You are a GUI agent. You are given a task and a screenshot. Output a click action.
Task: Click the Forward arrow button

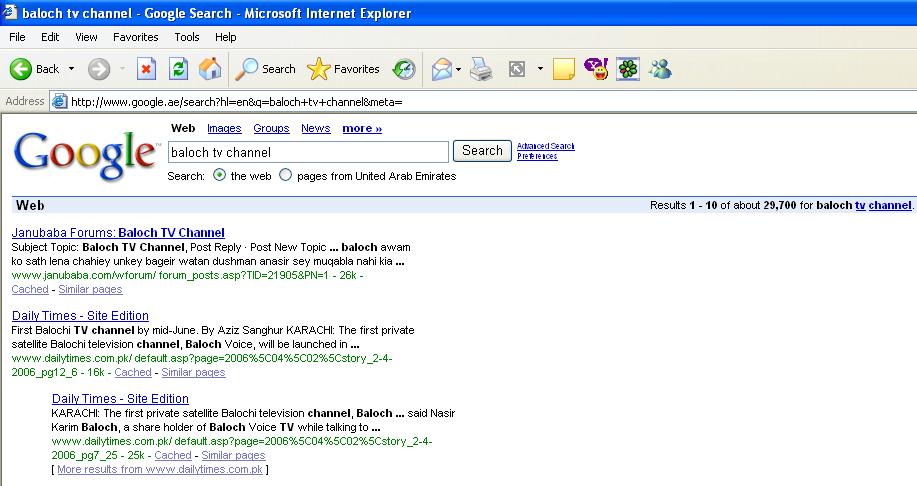pos(99,69)
